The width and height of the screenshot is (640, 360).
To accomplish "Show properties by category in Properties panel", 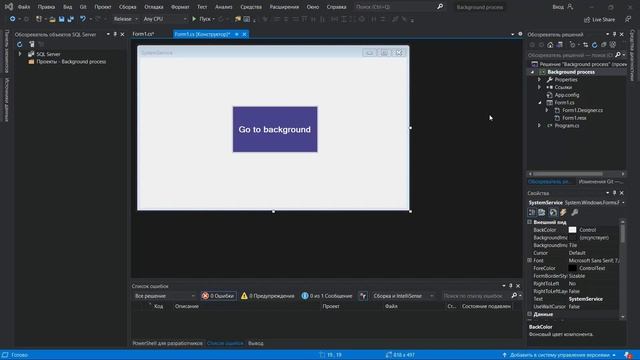I will coord(532,212).
